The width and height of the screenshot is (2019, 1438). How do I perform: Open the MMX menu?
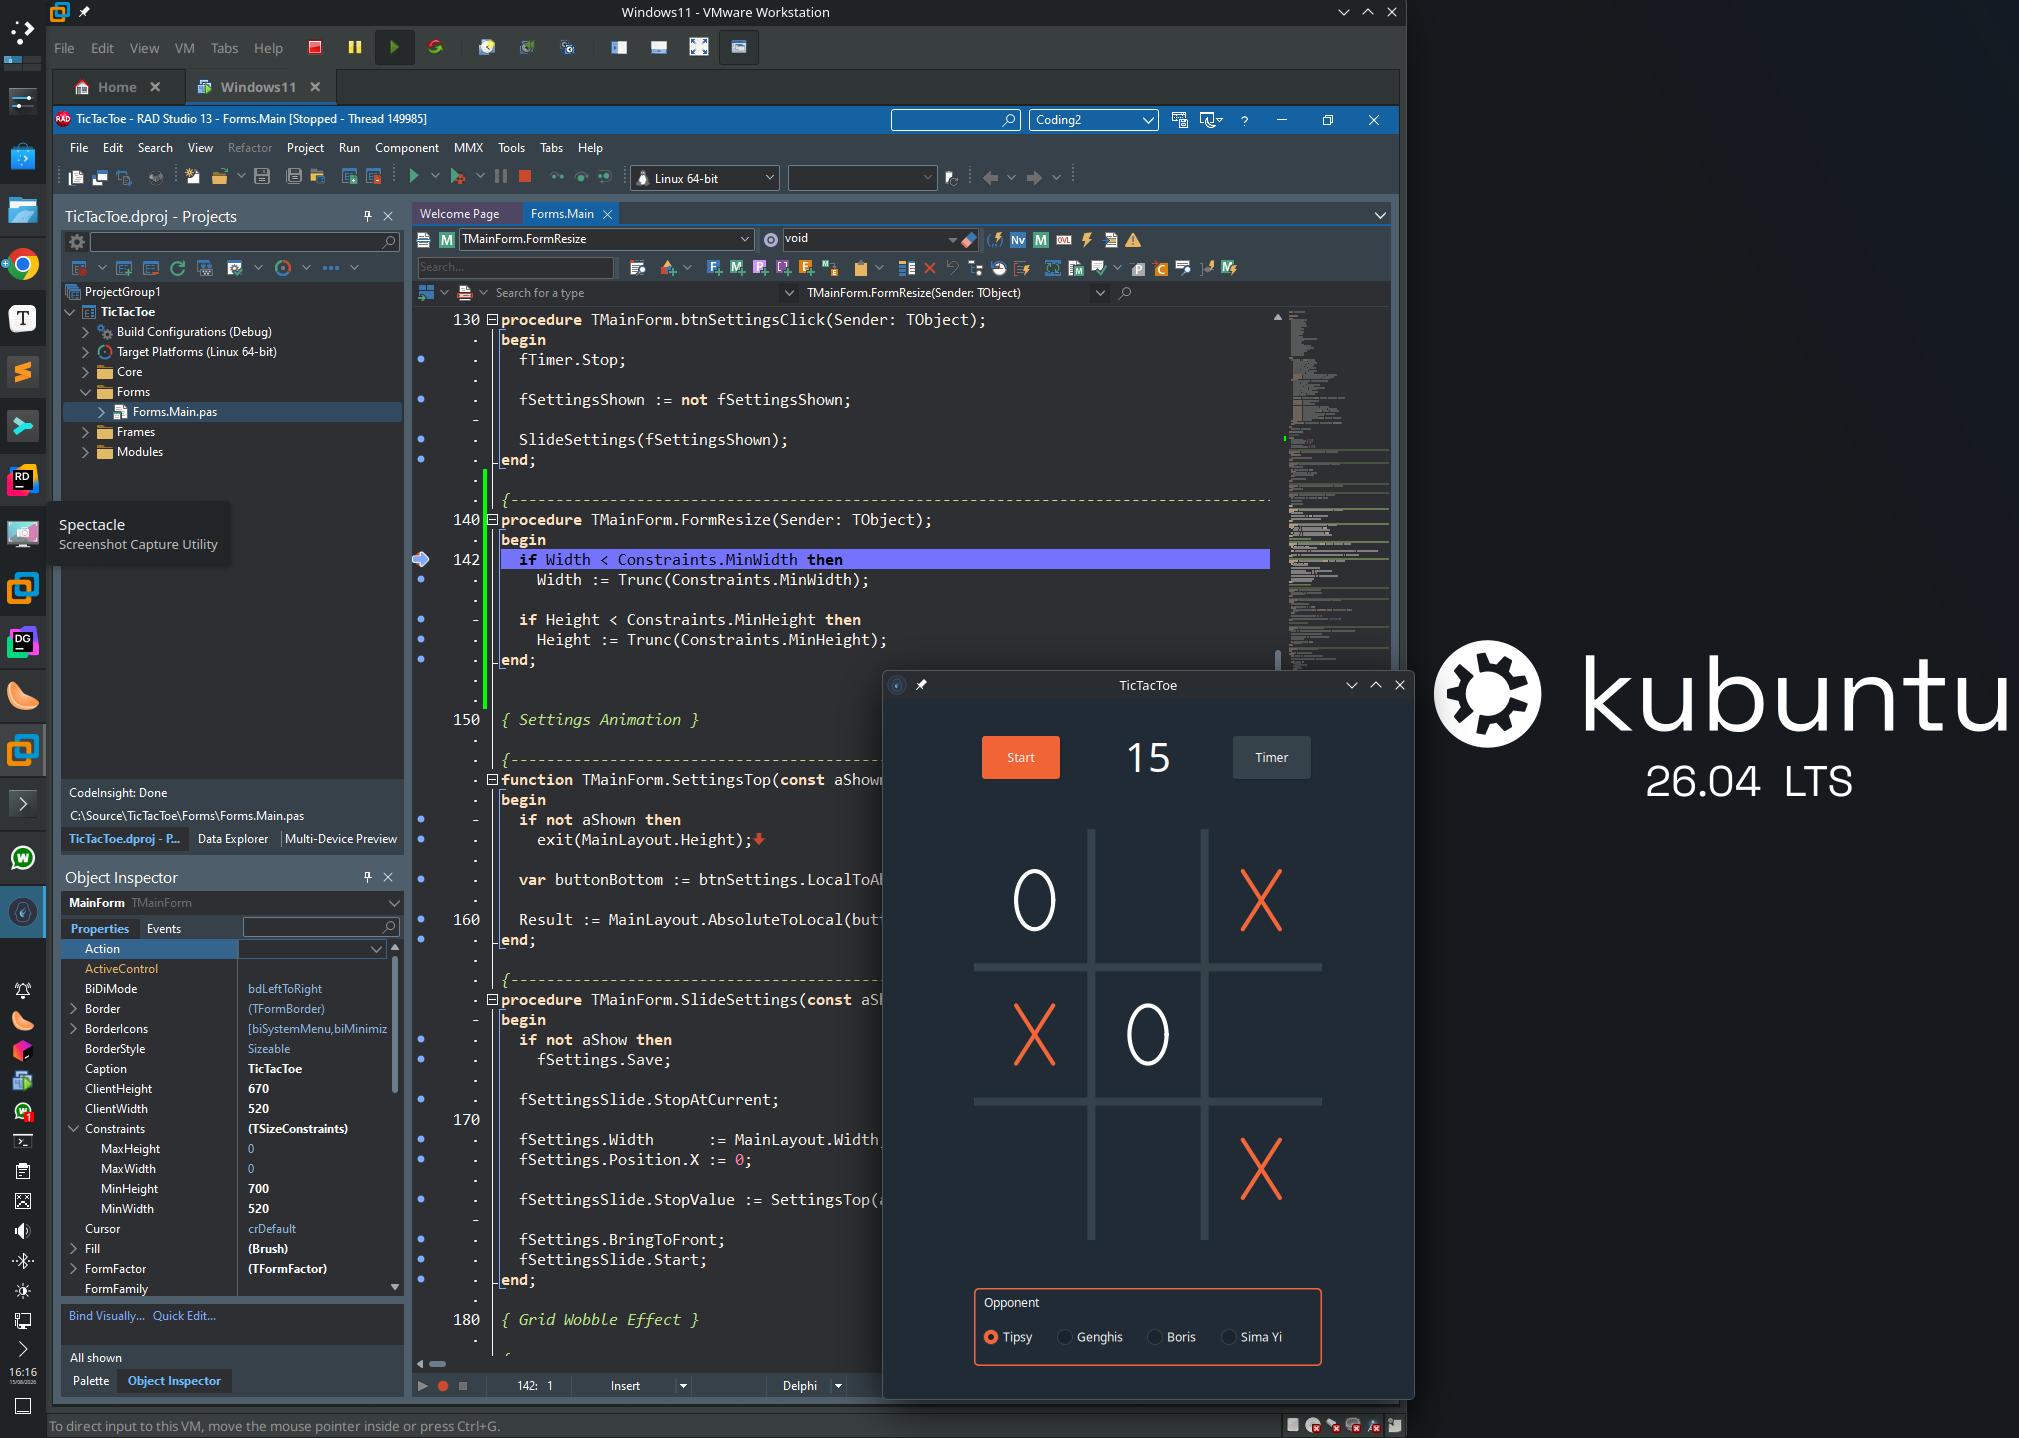[x=468, y=147]
